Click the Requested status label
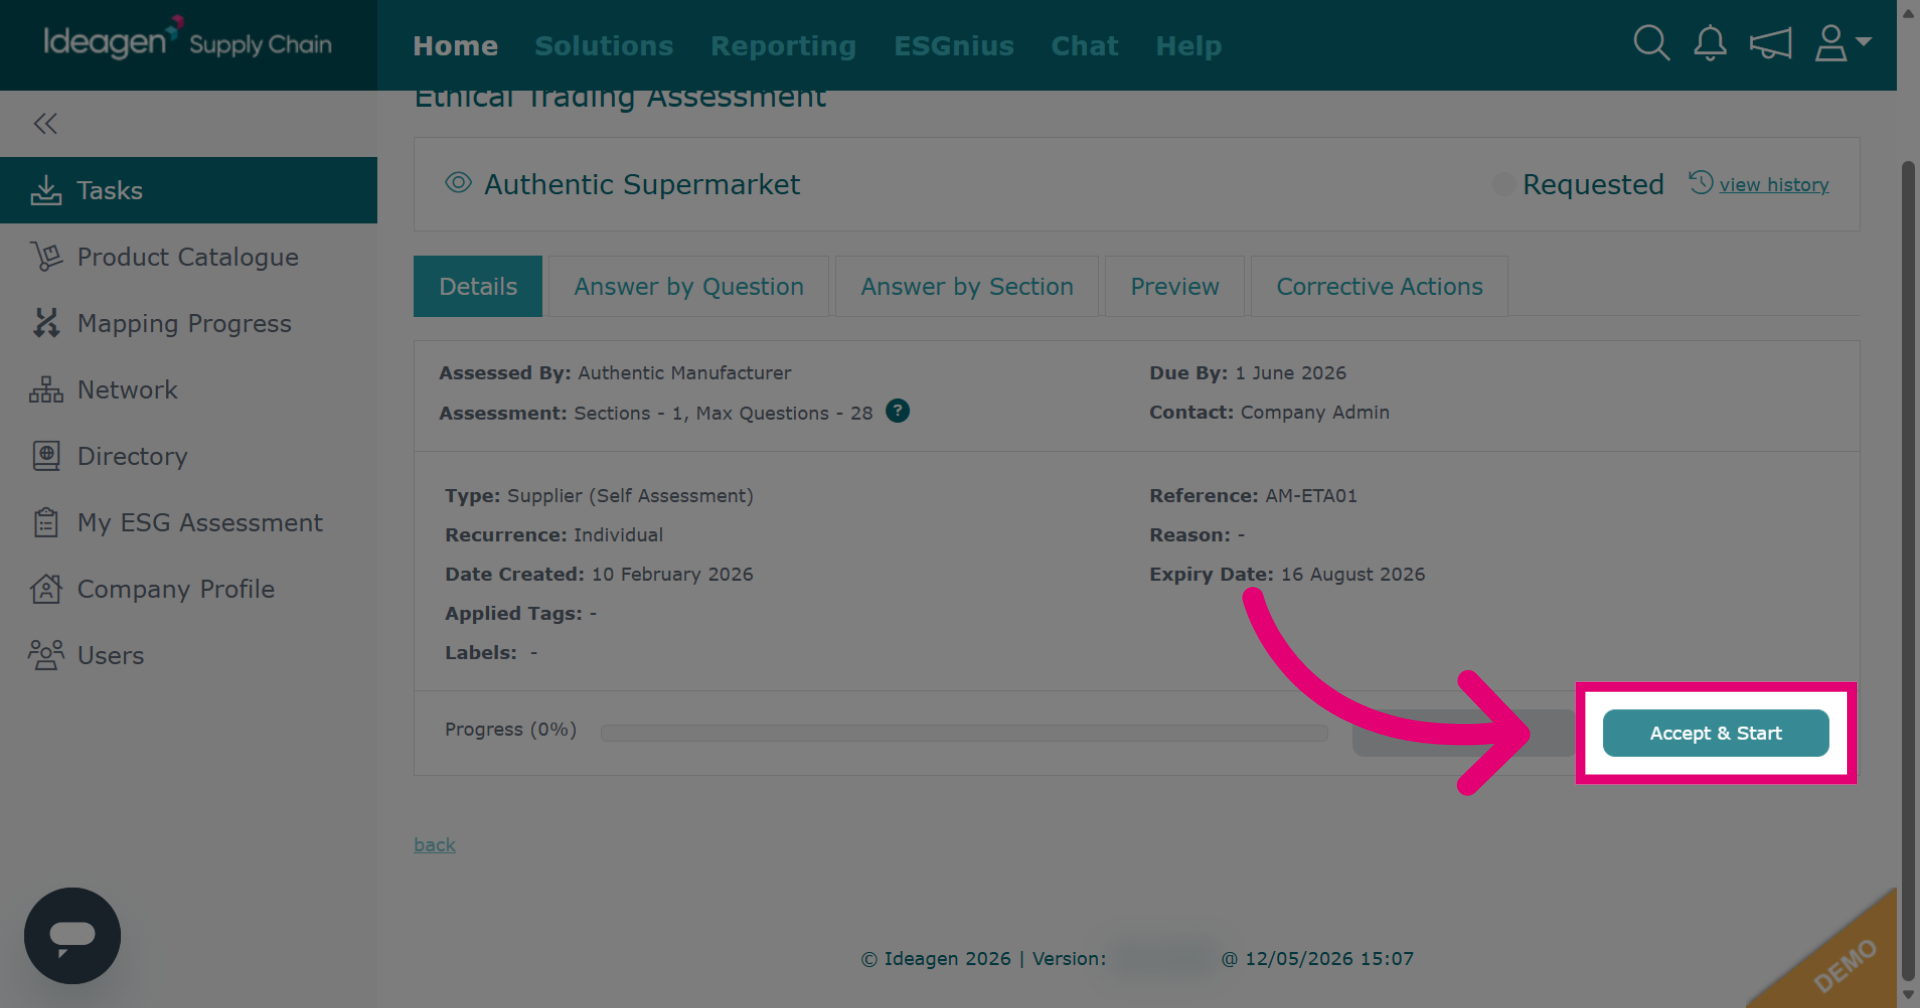This screenshot has width=1920, height=1008. point(1593,184)
